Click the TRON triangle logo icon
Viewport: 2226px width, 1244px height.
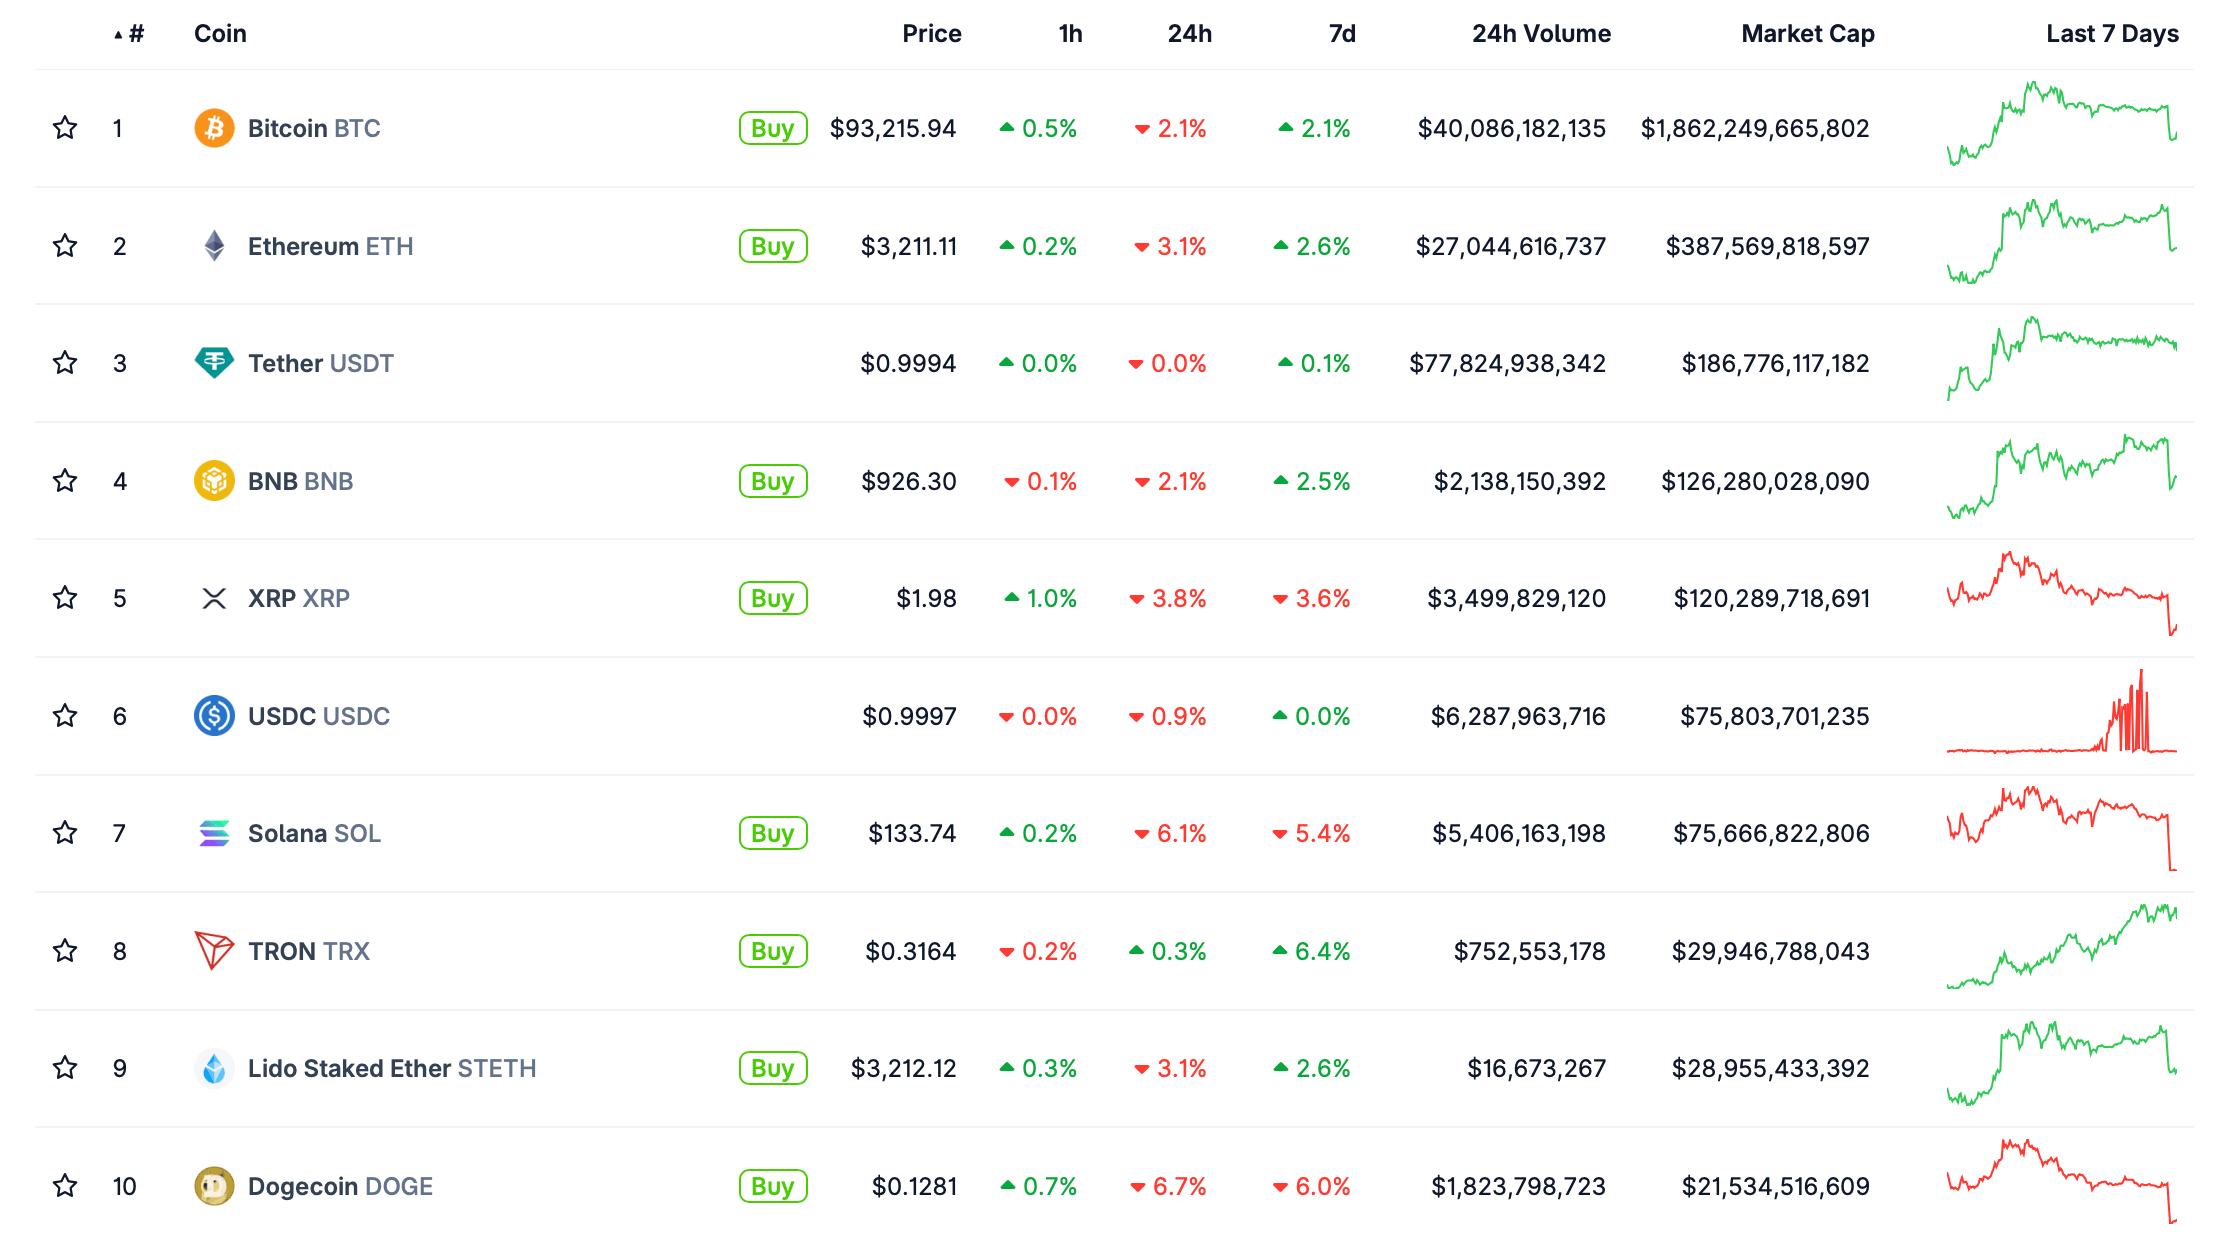(x=214, y=951)
